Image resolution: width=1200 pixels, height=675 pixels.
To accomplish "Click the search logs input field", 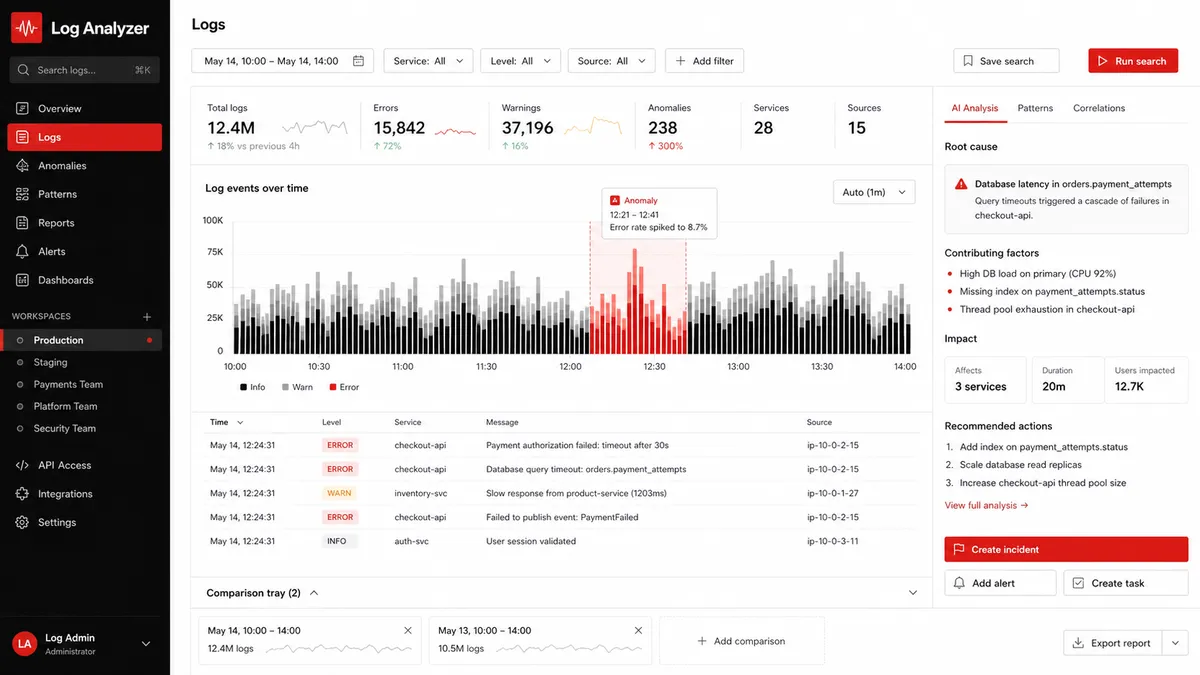I will [x=85, y=70].
